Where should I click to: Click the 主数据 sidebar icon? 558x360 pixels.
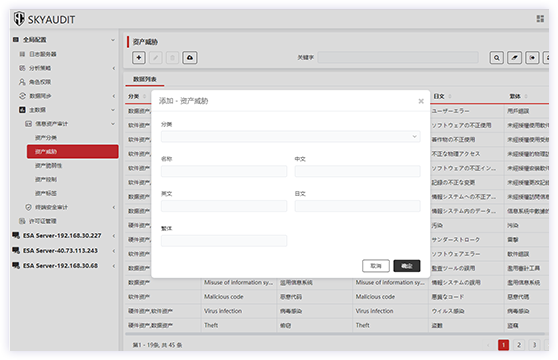(x=22, y=110)
